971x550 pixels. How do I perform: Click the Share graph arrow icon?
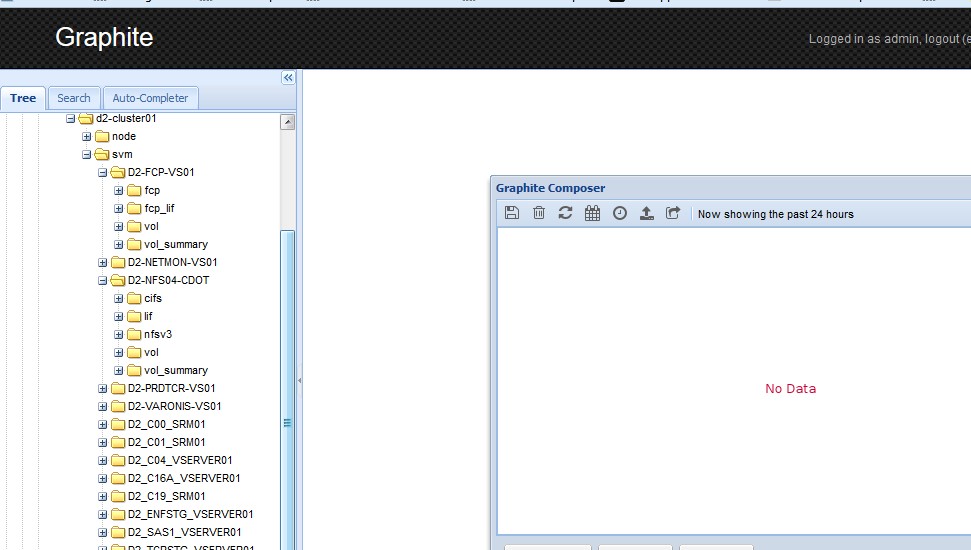pyautogui.click(x=673, y=213)
